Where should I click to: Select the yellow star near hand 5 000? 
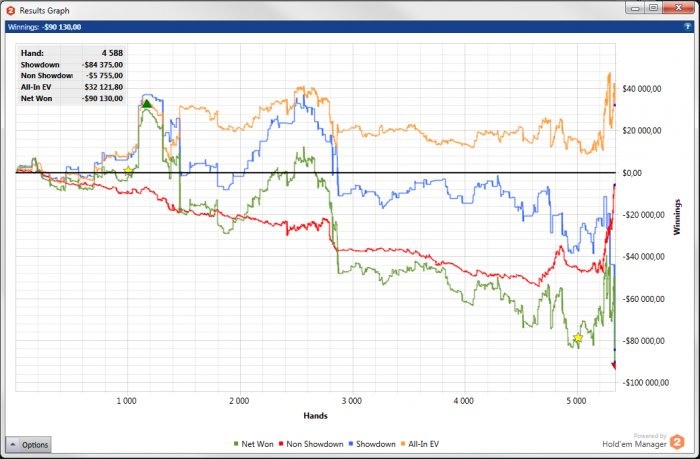pyautogui.click(x=578, y=338)
